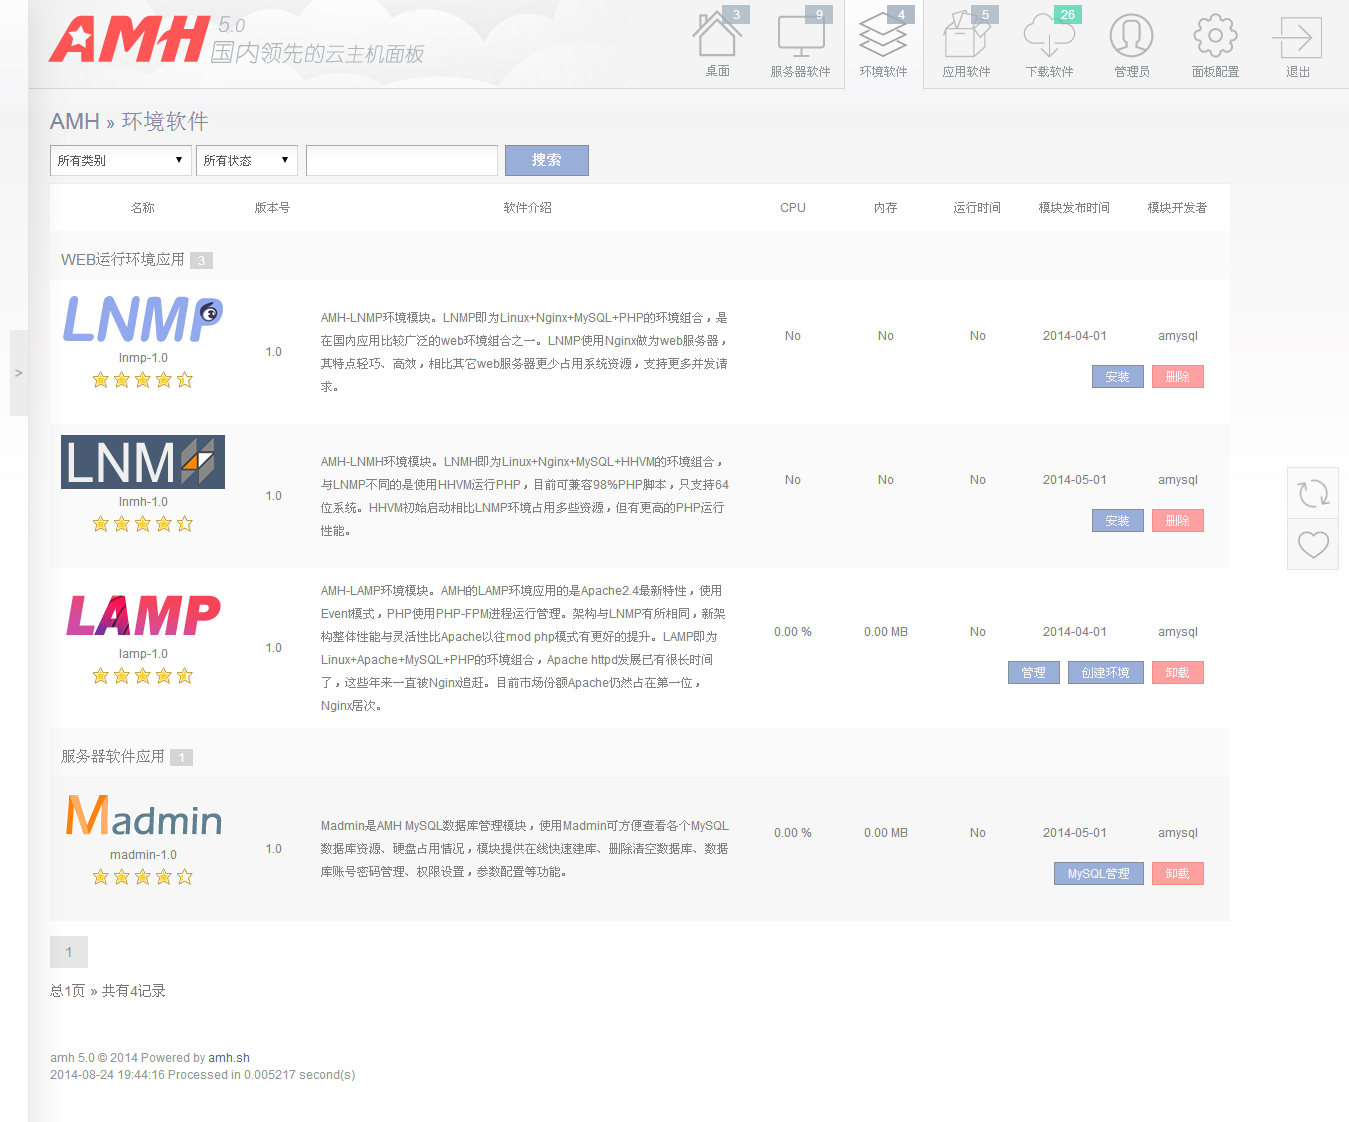Click 安装 button for LNMP module

pyautogui.click(x=1117, y=377)
